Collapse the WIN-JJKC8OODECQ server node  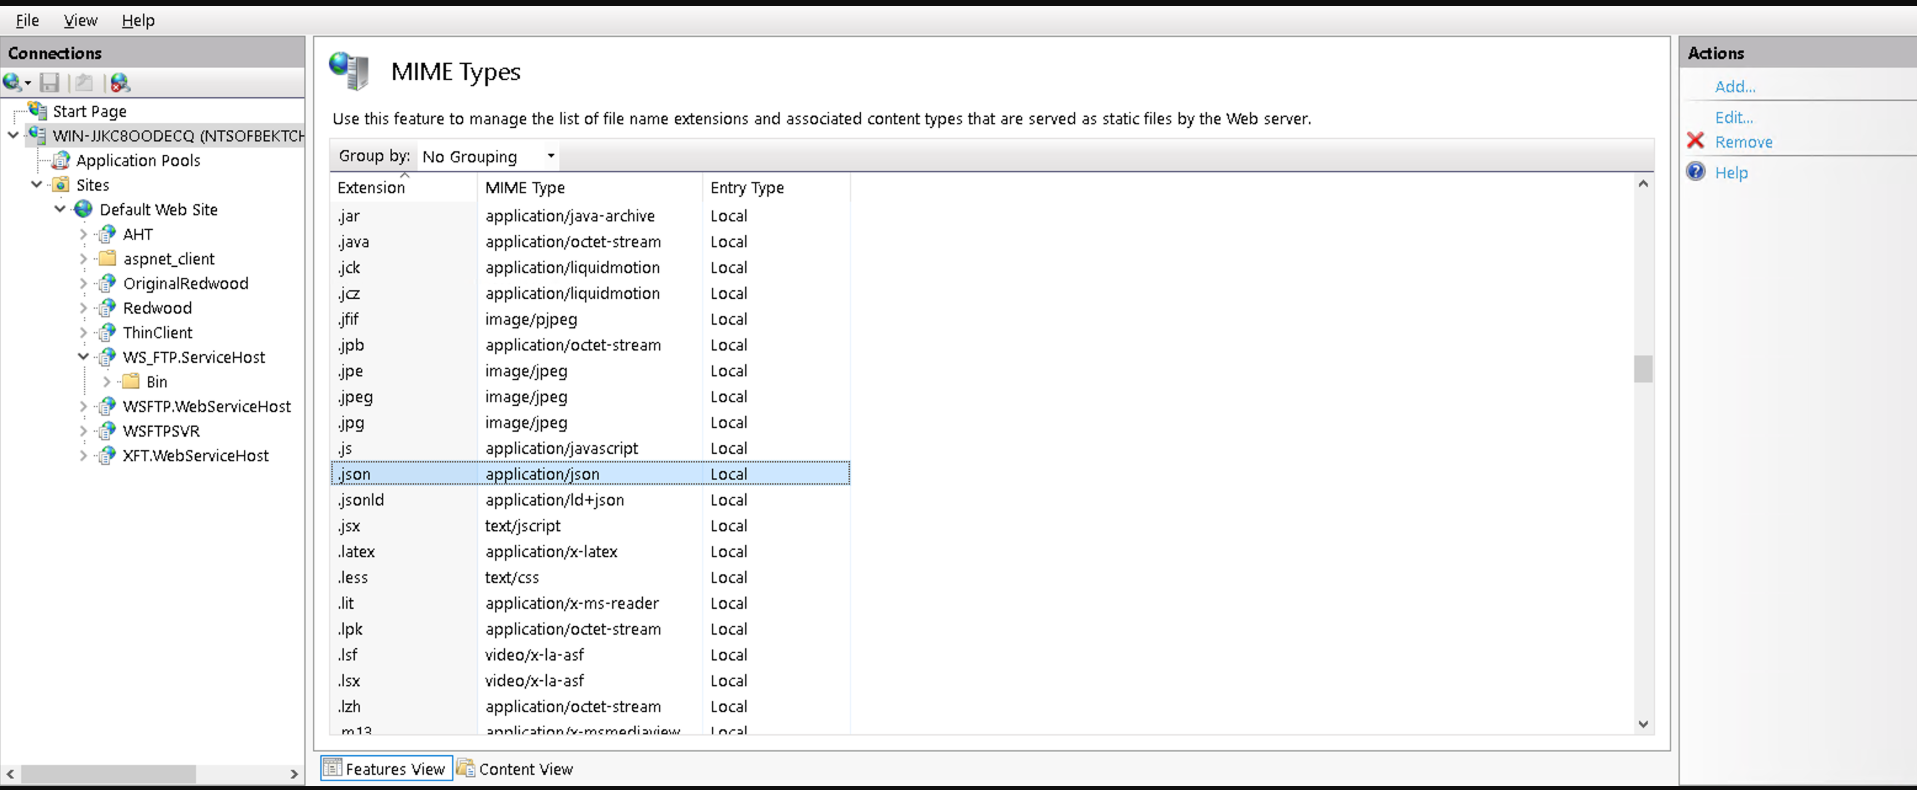pyautogui.click(x=13, y=135)
